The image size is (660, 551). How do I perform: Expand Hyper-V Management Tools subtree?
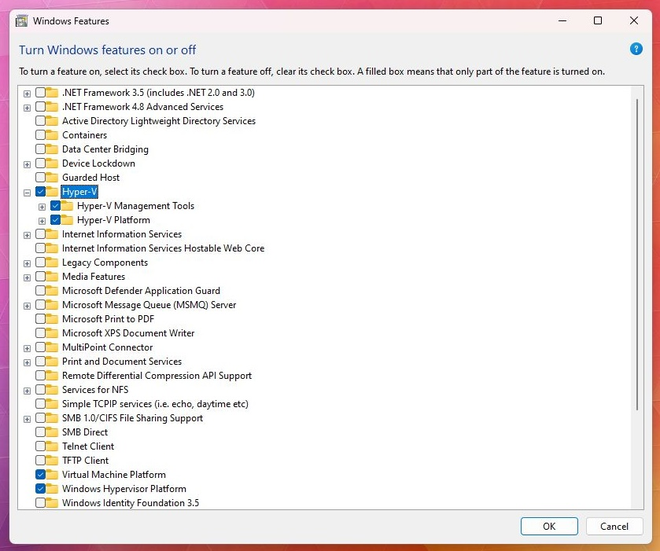42,207
